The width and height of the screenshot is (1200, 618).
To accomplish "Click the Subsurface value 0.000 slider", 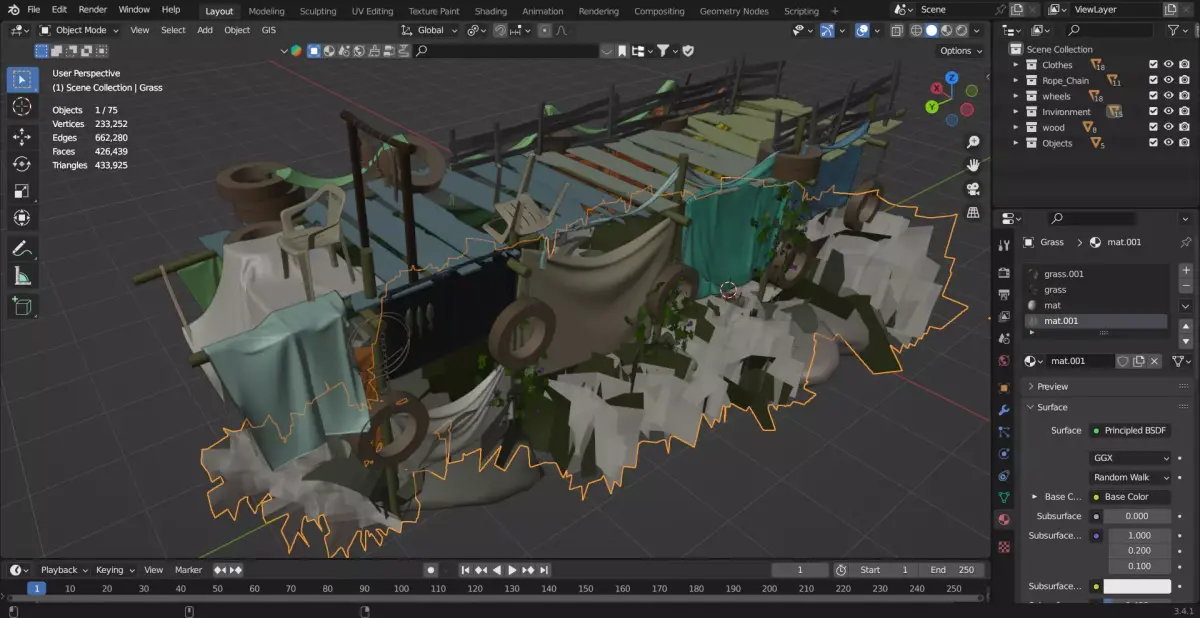I will (1137, 516).
